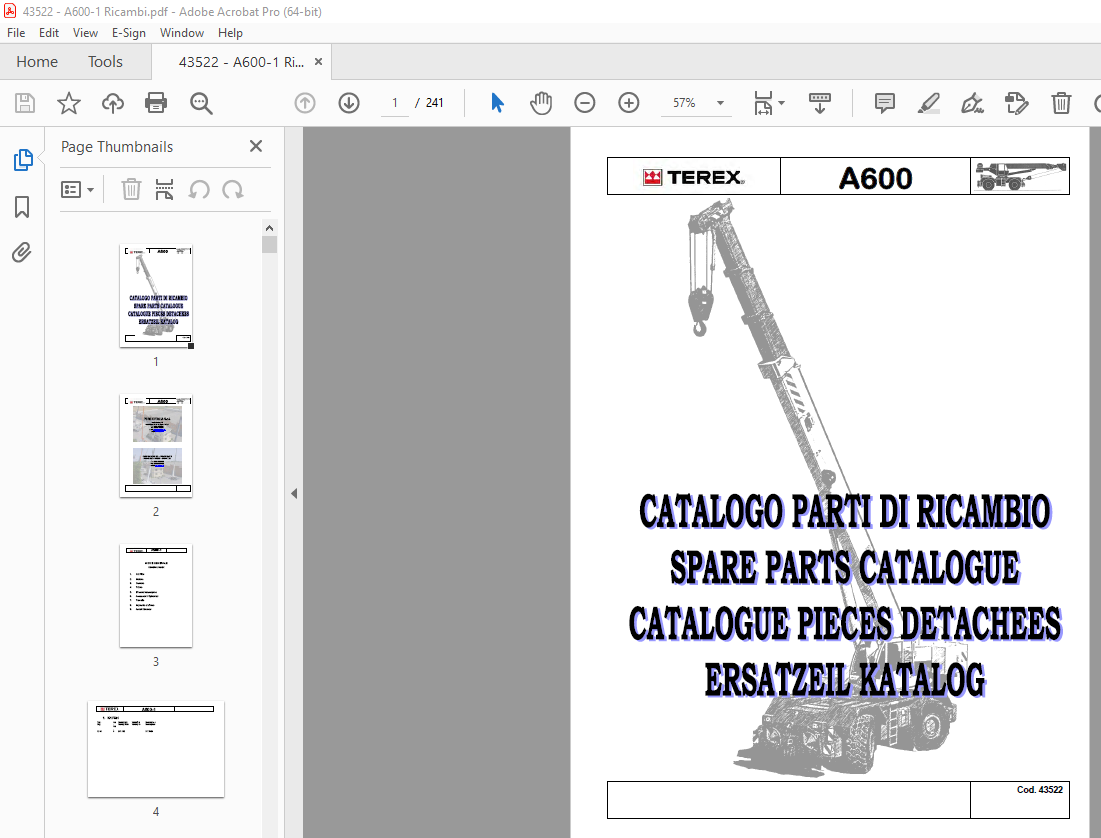
Task: Insert page break icon in thumbnails panel
Action: click(x=164, y=190)
